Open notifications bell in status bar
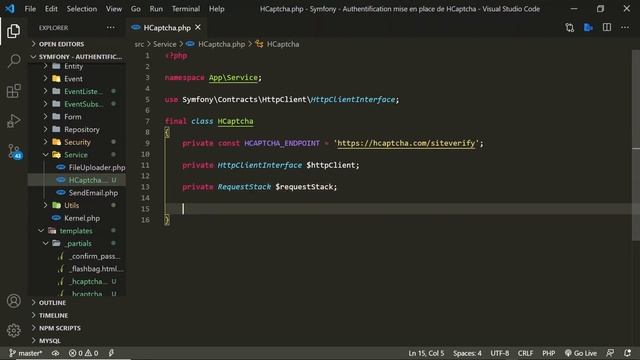Viewport: 640px width, 360px height. (x=627, y=353)
